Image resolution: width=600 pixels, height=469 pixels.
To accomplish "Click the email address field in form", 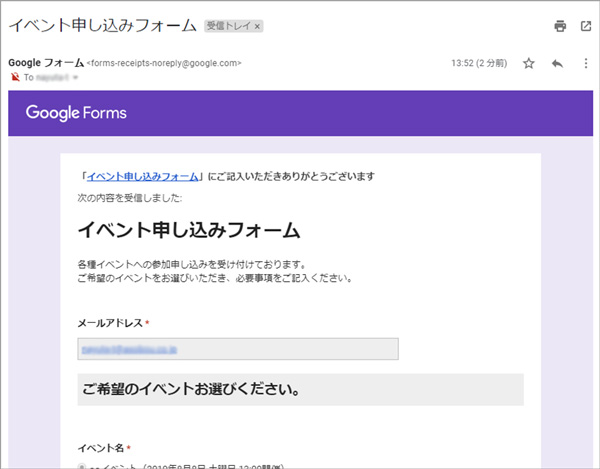I will coord(238,349).
